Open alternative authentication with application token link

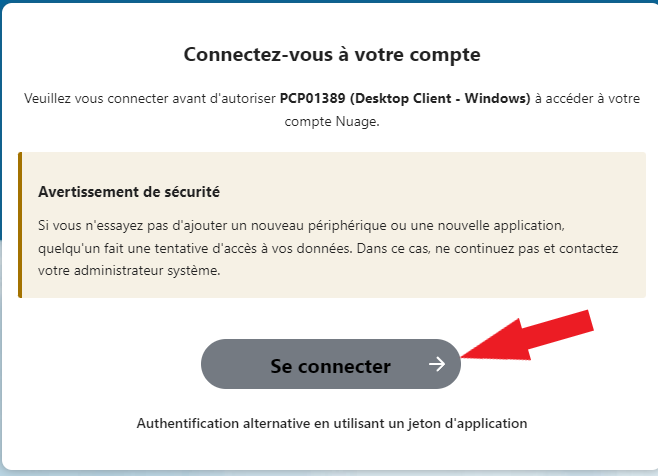[x=331, y=423]
